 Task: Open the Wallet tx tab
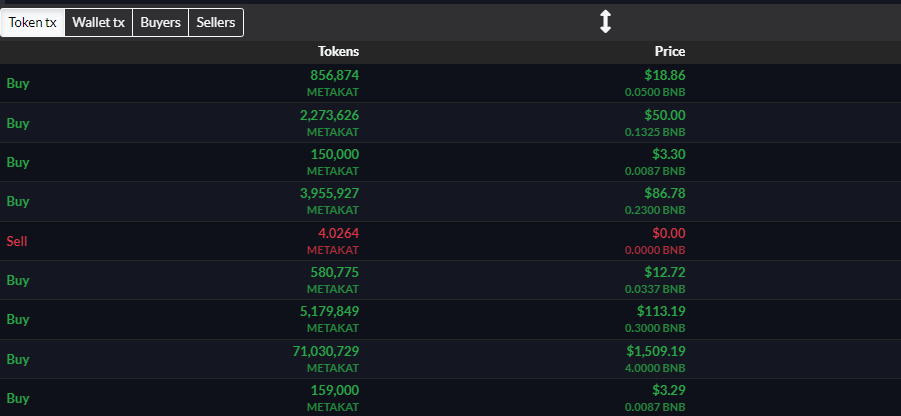pos(98,22)
